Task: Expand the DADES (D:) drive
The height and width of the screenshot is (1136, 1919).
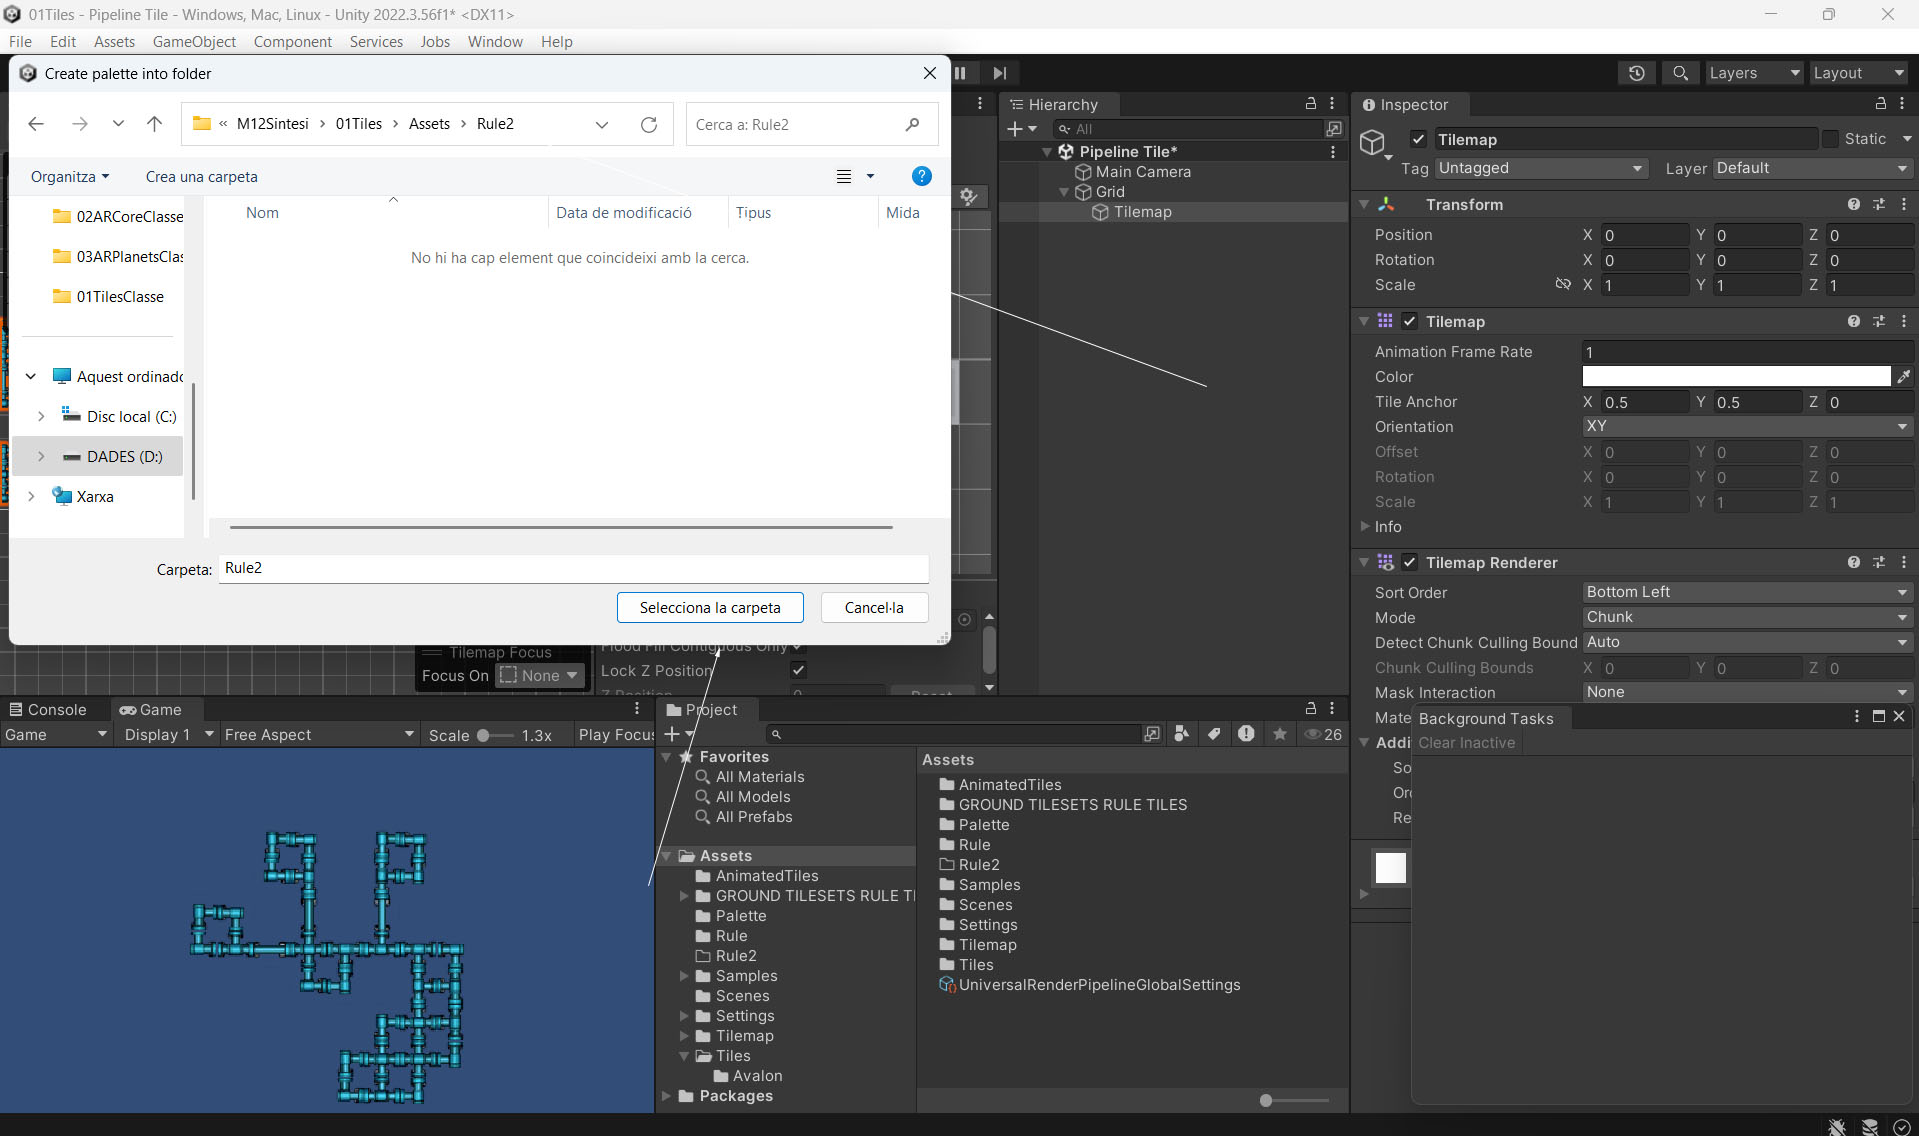Action: click(x=41, y=456)
